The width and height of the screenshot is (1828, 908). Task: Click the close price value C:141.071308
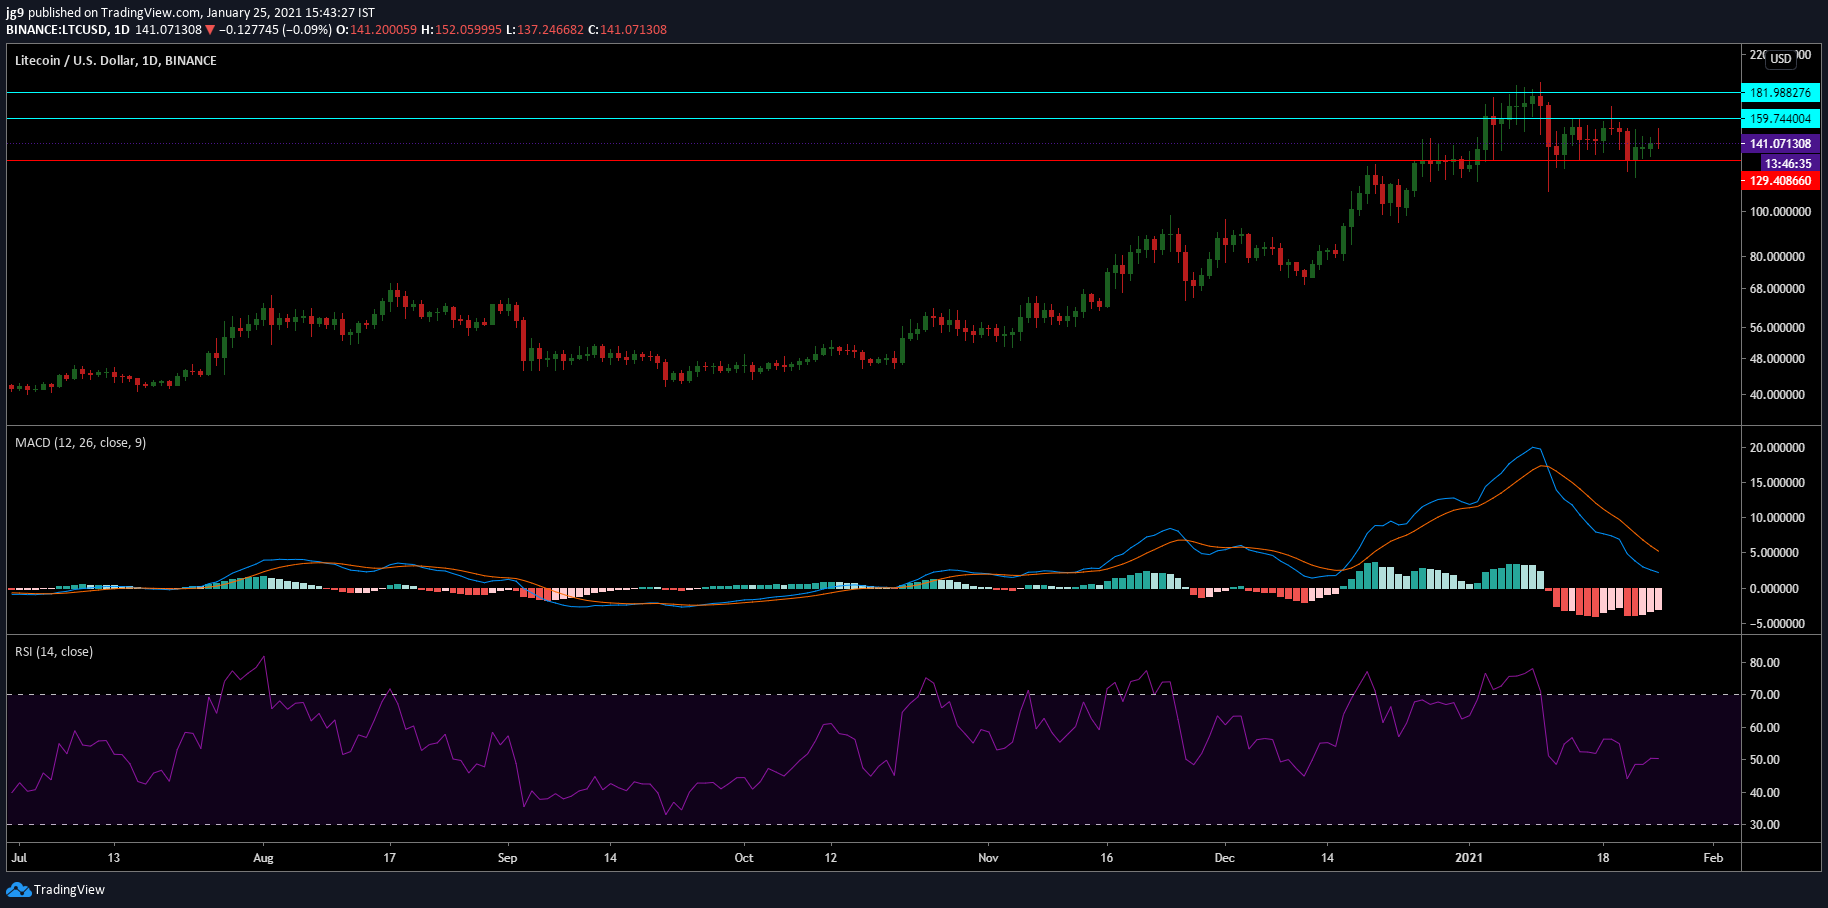point(627,30)
